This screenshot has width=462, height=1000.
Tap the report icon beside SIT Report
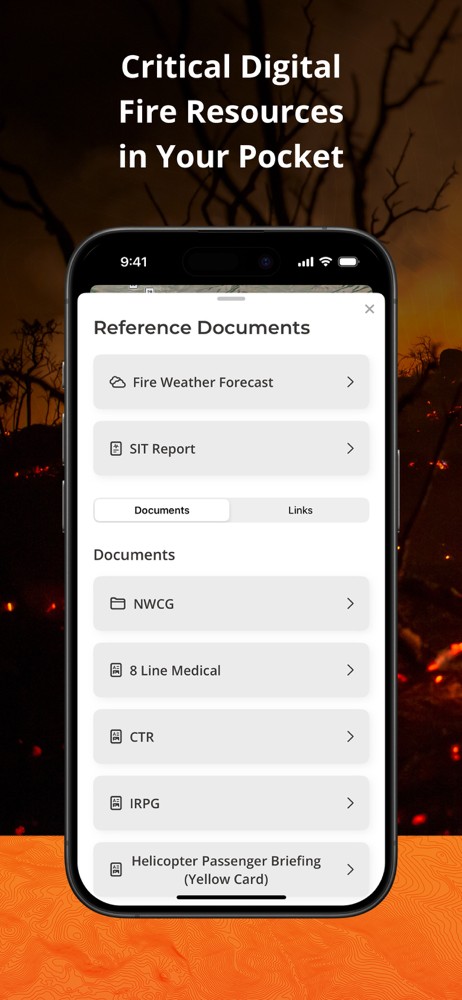pyautogui.click(x=116, y=448)
